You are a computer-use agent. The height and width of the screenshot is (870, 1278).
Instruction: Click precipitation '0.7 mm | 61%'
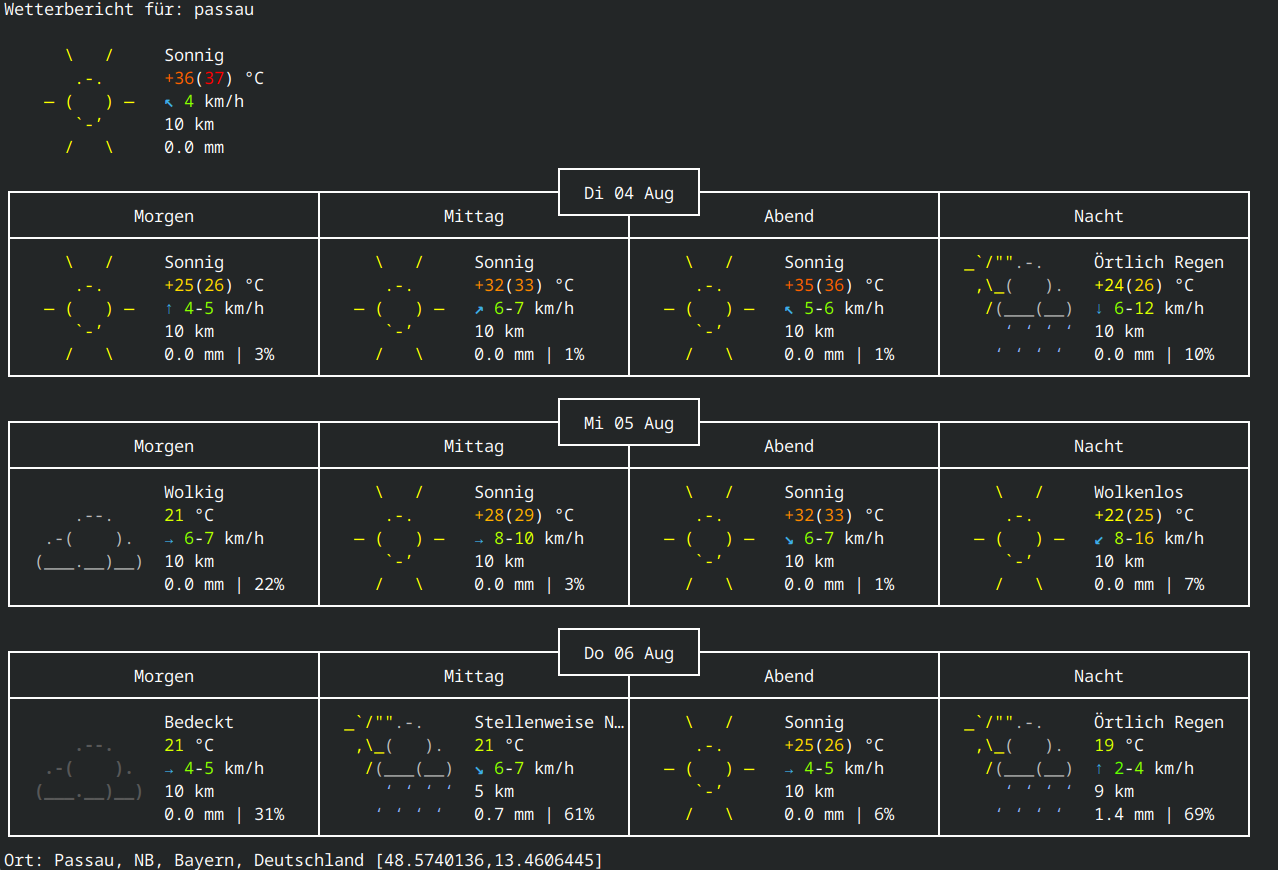534,814
